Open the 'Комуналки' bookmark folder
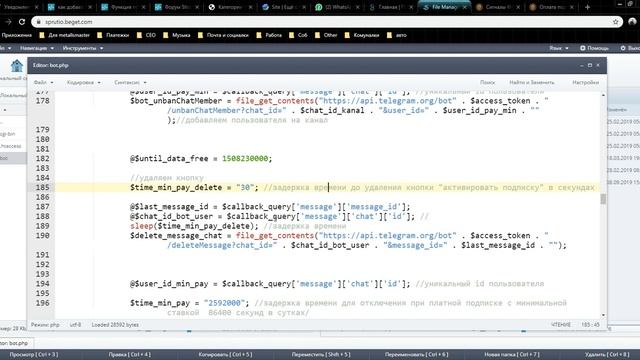Screen dimensions: 640x360 pyautogui.click(x=362, y=35)
